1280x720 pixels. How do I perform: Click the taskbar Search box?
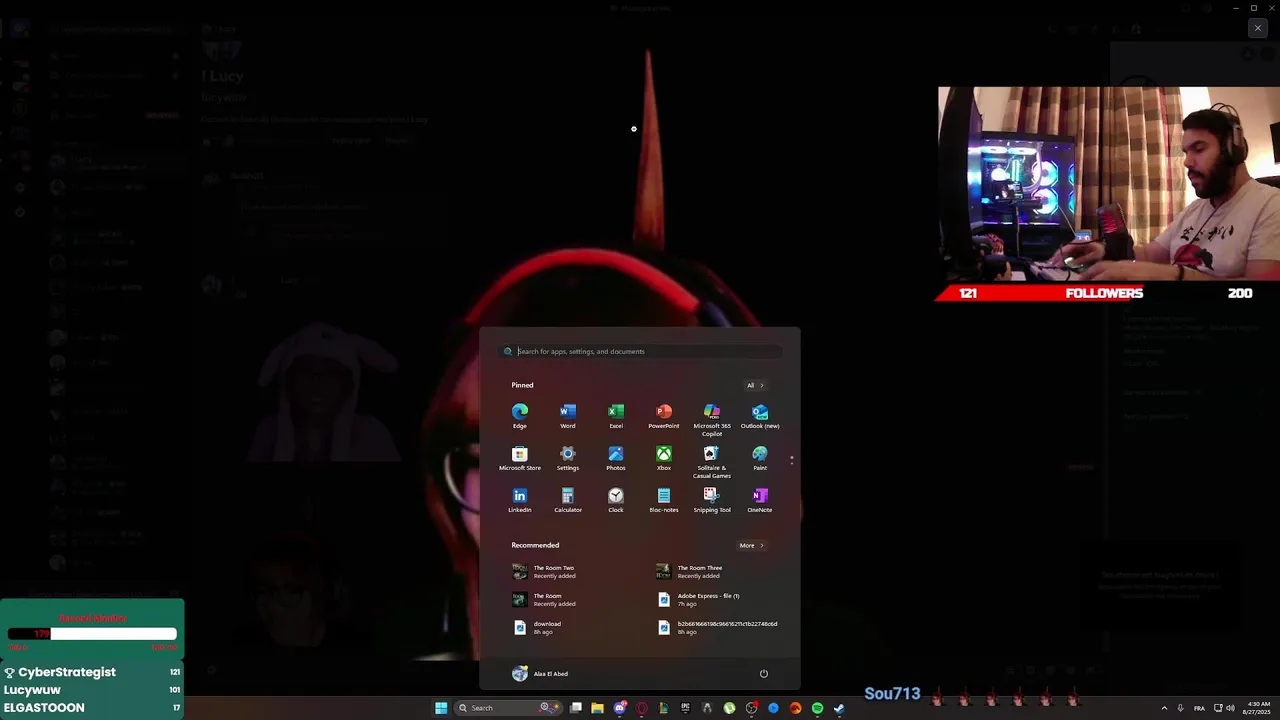click(509, 708)
